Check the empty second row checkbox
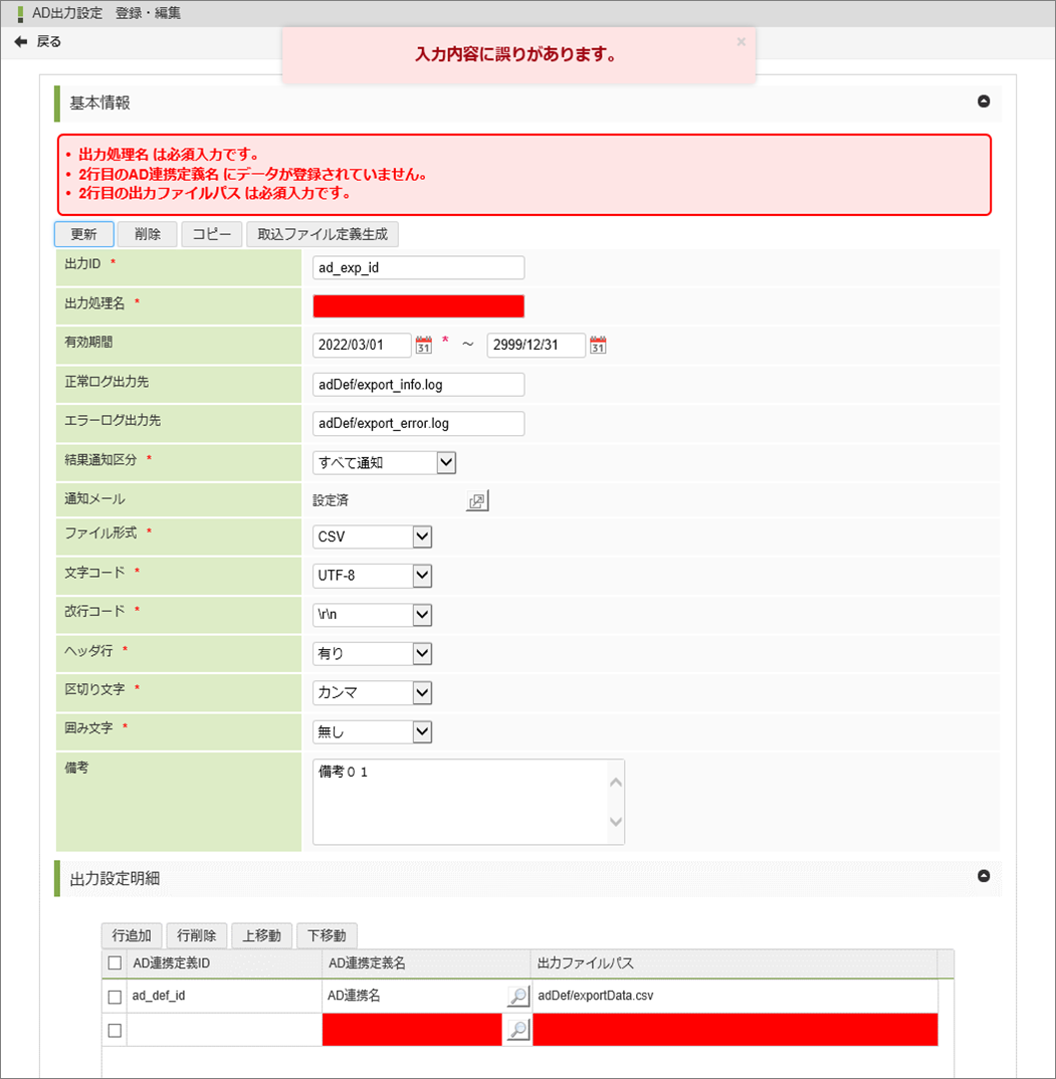Screen dimensions: 1056x1079 [115, 1031]
